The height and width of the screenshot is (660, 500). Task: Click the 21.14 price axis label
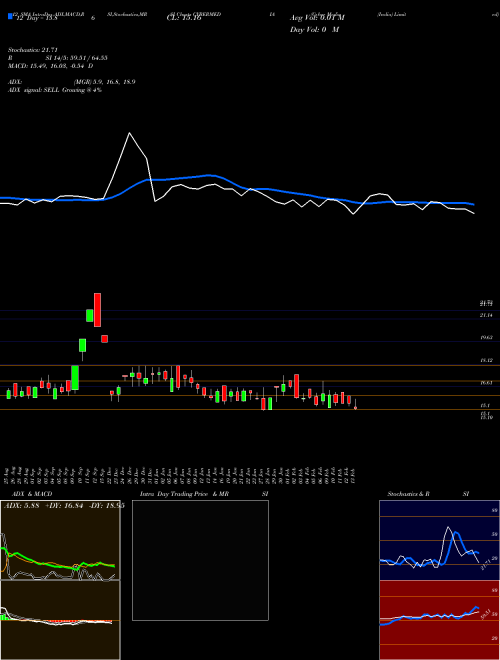(x=486, y=315)
